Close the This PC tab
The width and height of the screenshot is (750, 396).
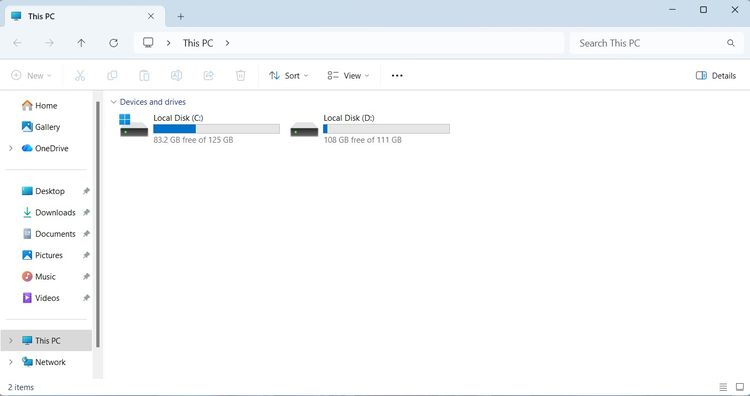point(151,16)
